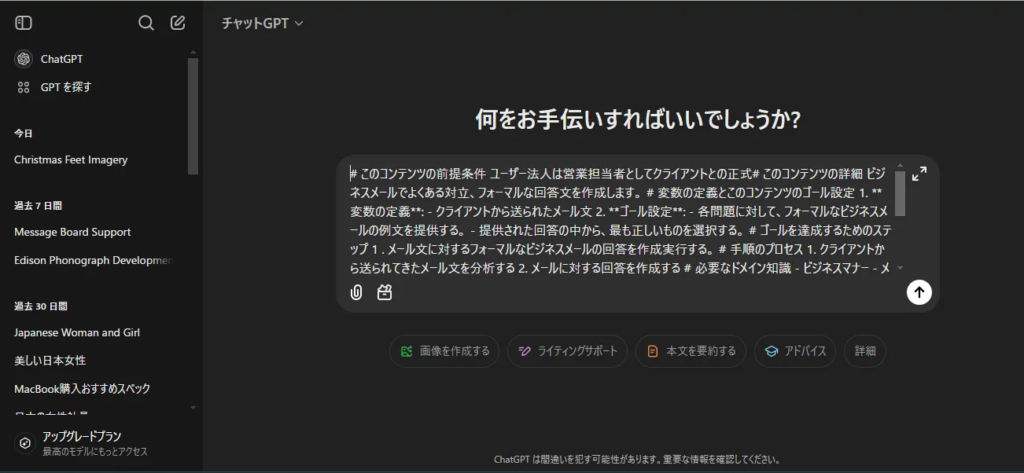Click the blue graduation cap icon in アドバイス
The width and height of the screenshot is (1024, 473).
771,351
